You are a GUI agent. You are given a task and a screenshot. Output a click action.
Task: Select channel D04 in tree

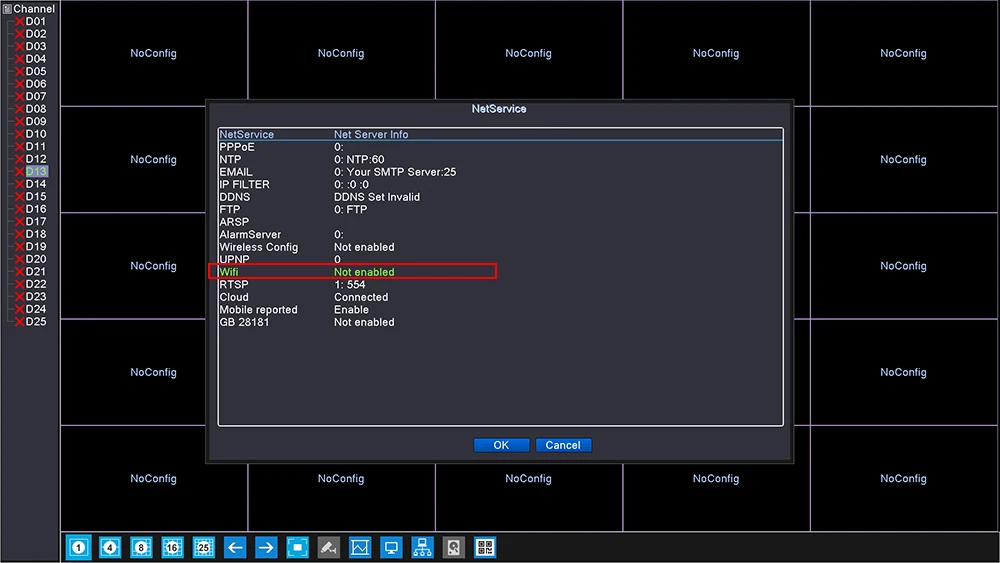[x=36, y=59]
